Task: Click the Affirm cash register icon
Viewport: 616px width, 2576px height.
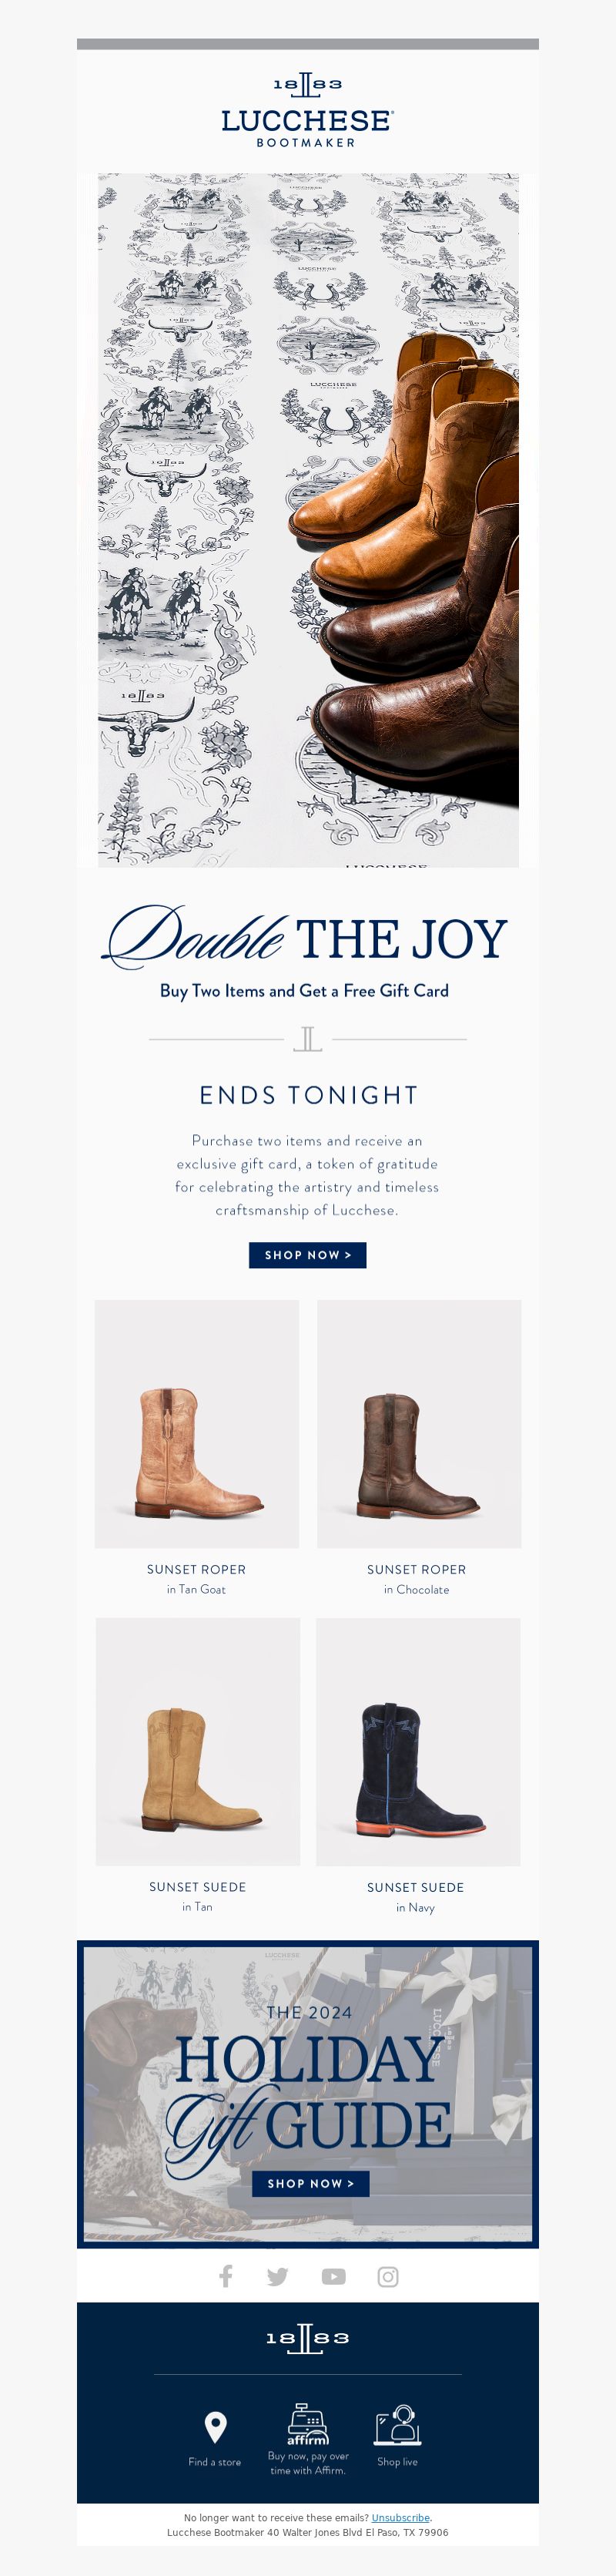Action: tap(308, 2424)
